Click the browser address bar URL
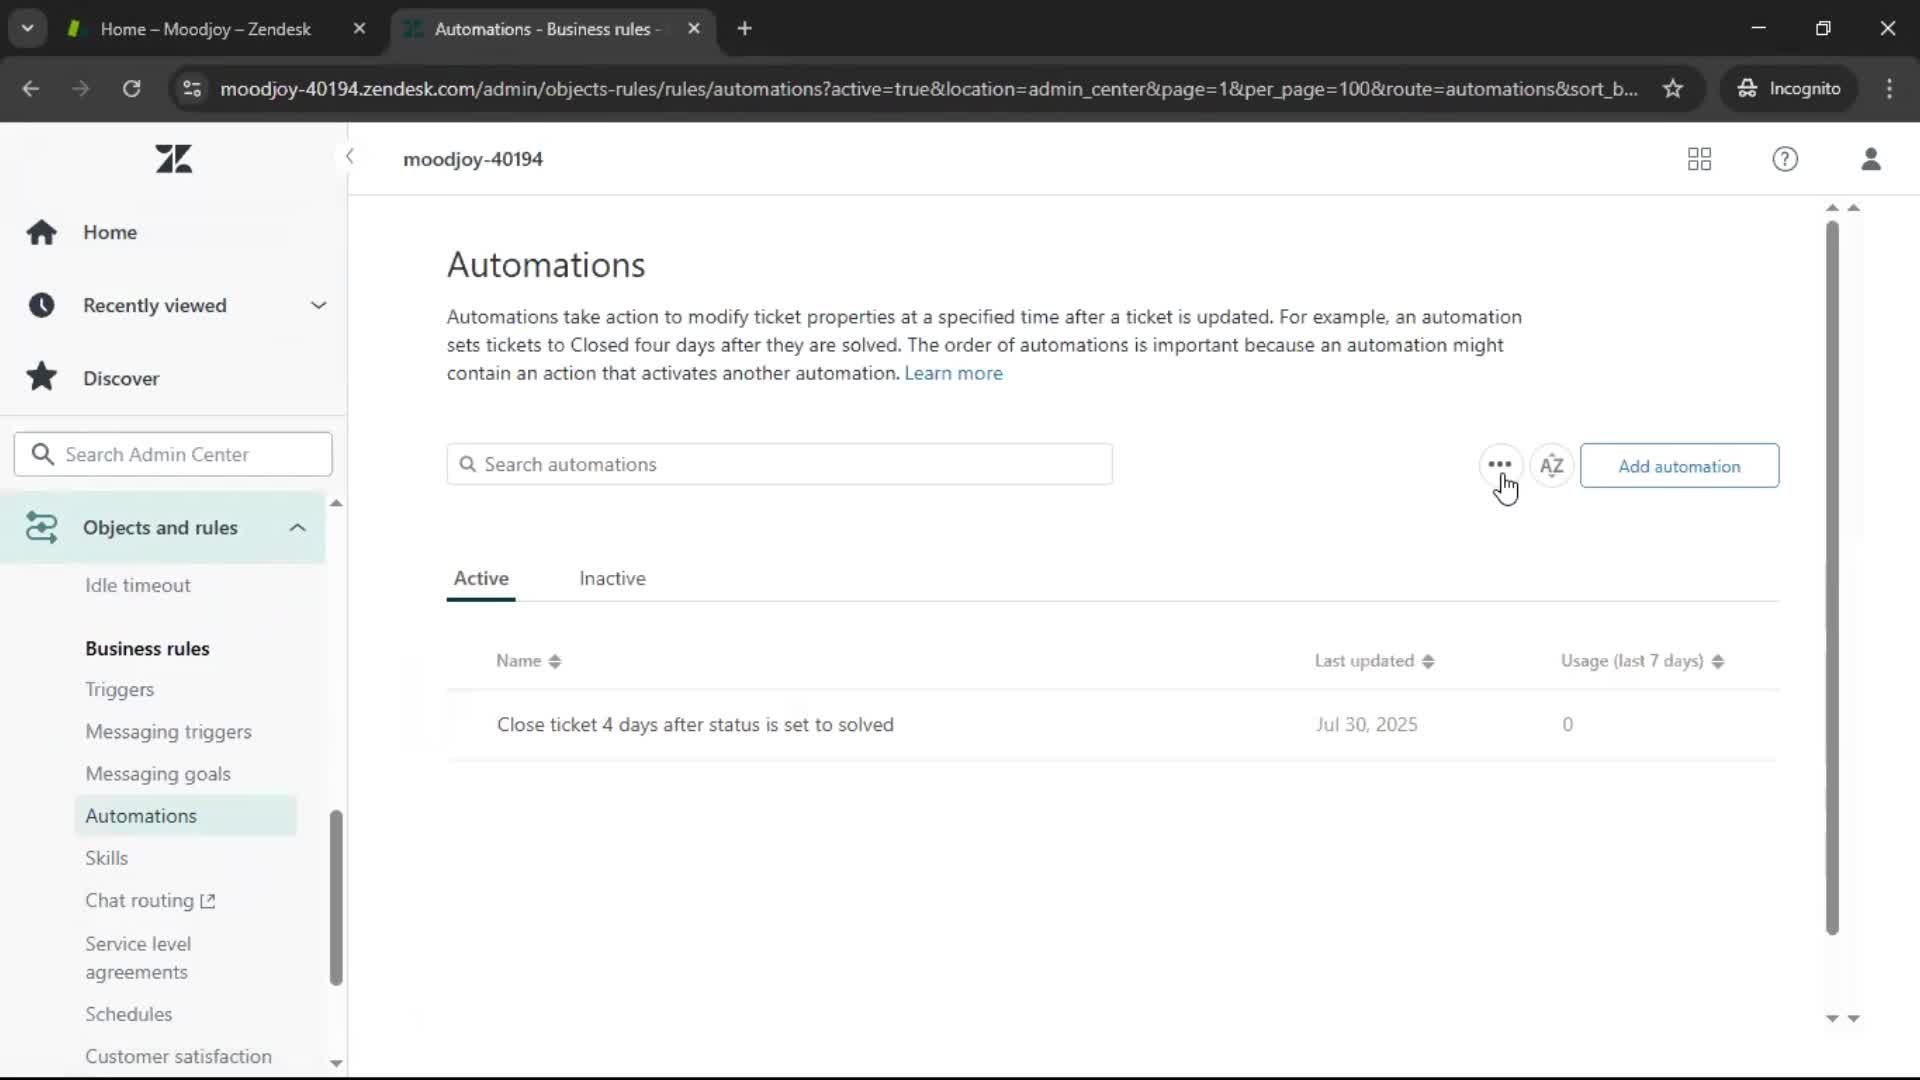The width and height of the screenshot is (1920, 1080). point(928,89)
